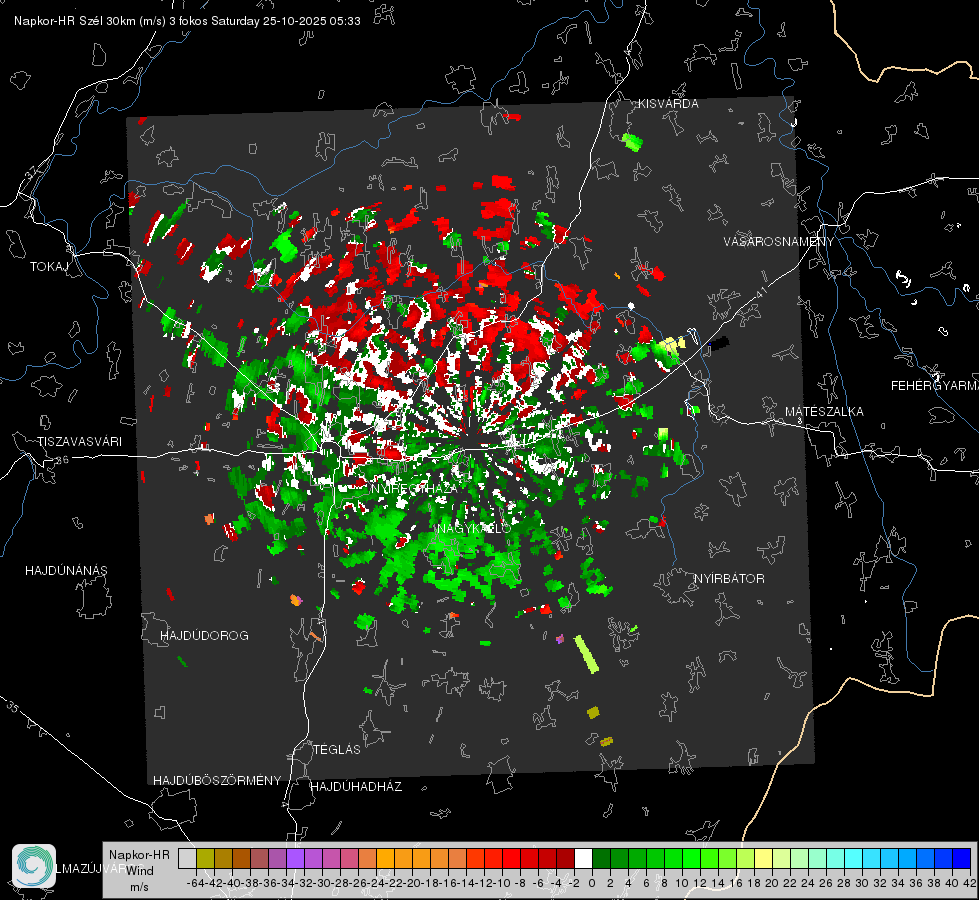Select the TOKAJ label on the map
This screenshot has height=900, width=979.
[49, 267]
